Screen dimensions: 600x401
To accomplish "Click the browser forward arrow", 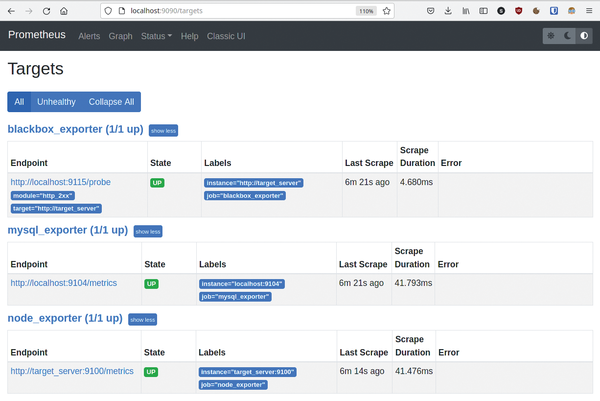I will click(29, 11).
